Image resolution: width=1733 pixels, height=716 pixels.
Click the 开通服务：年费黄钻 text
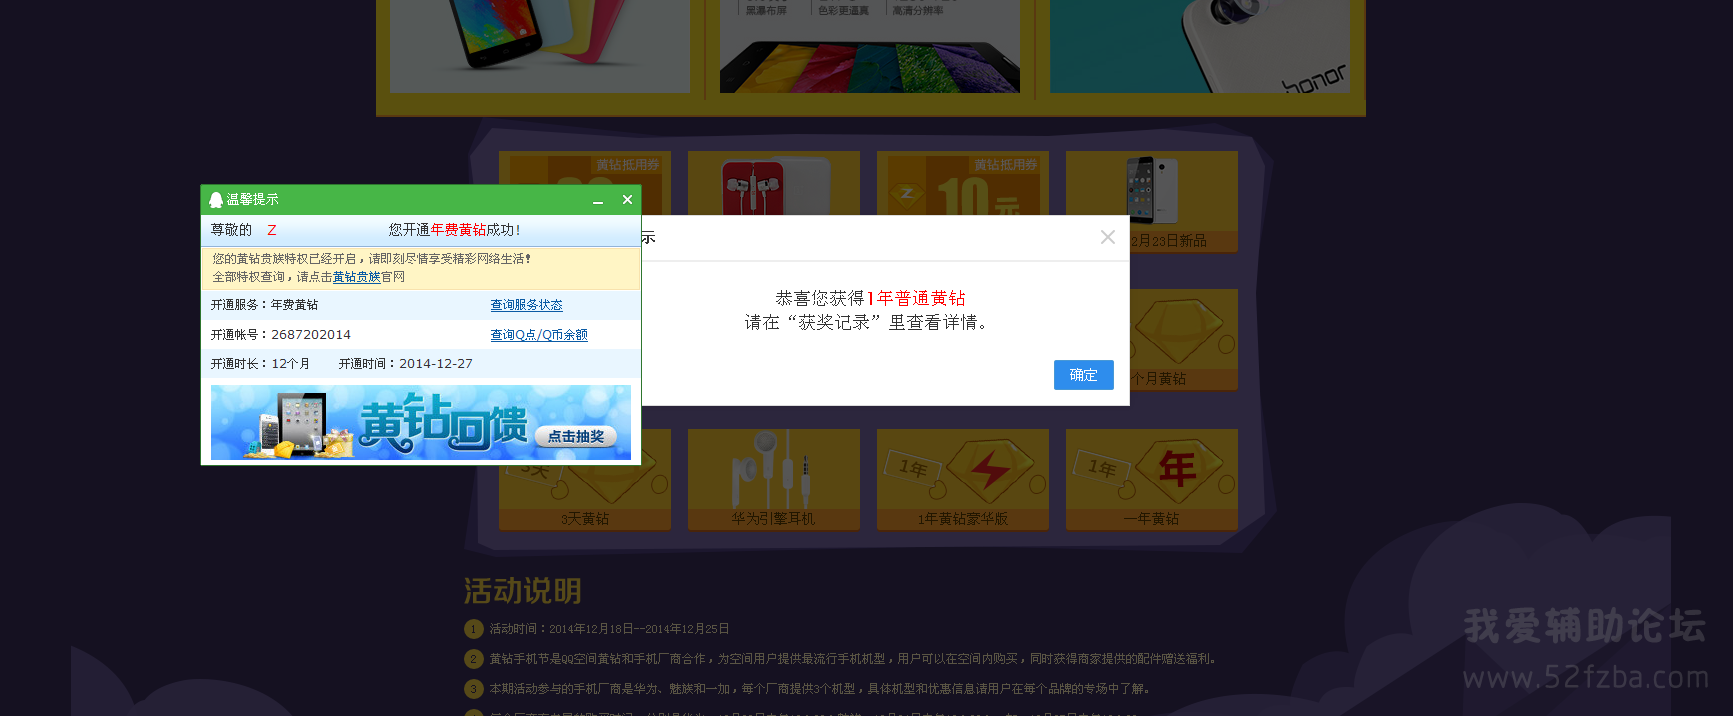pyautogui.click(x=264, y=305)
